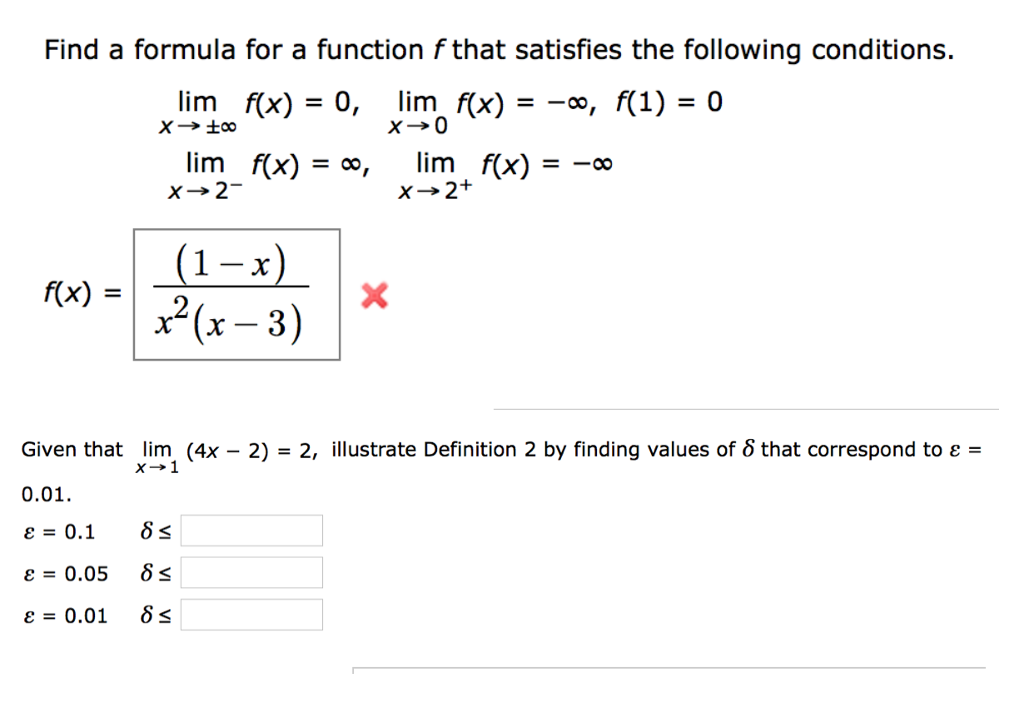Click the δ ≤ symbol in the ε = 0.1 row
Image resolution: width=1024 pixels, height=703 pixels.
pos(155,532)
